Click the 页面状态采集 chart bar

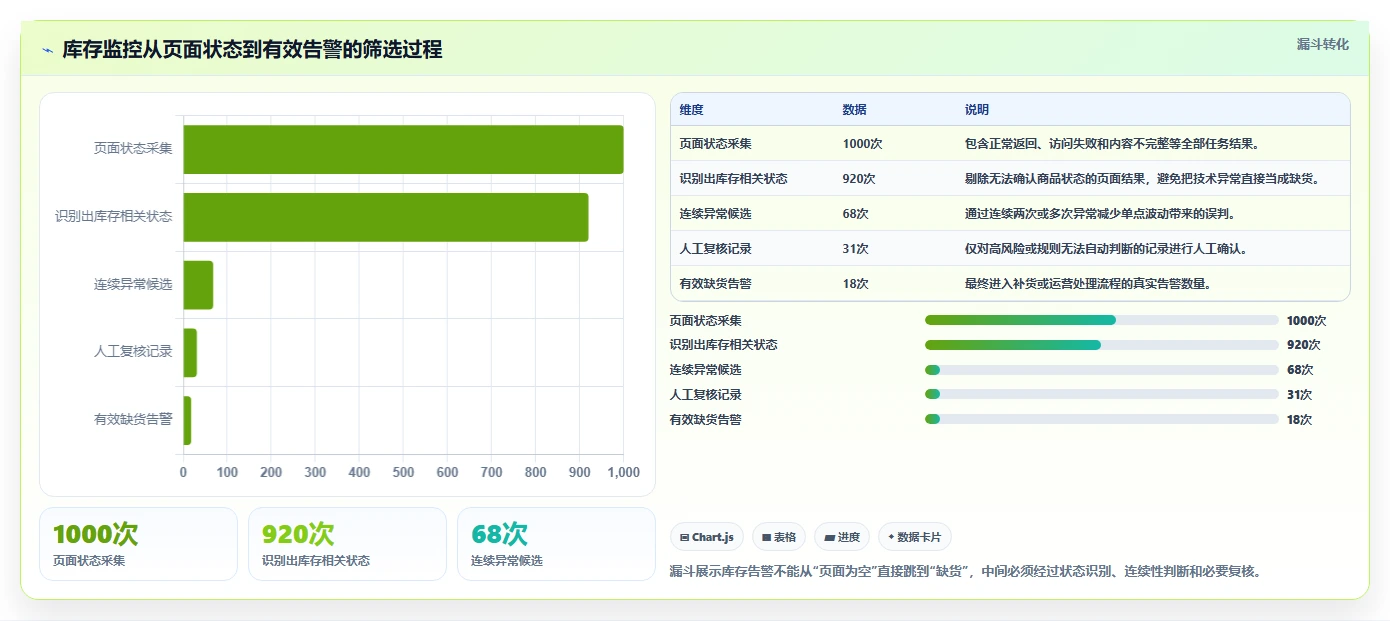[x=403, y=149]
